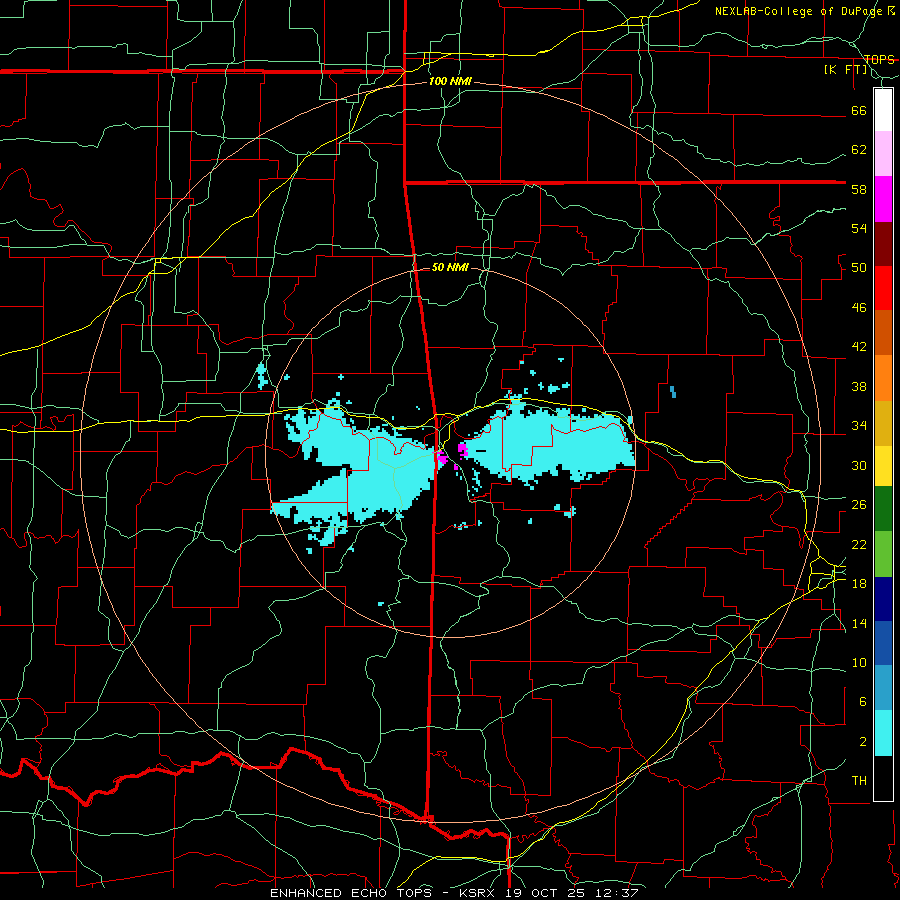Select the '6' legend value
900x900 pixels.
(x=862, y=701)
